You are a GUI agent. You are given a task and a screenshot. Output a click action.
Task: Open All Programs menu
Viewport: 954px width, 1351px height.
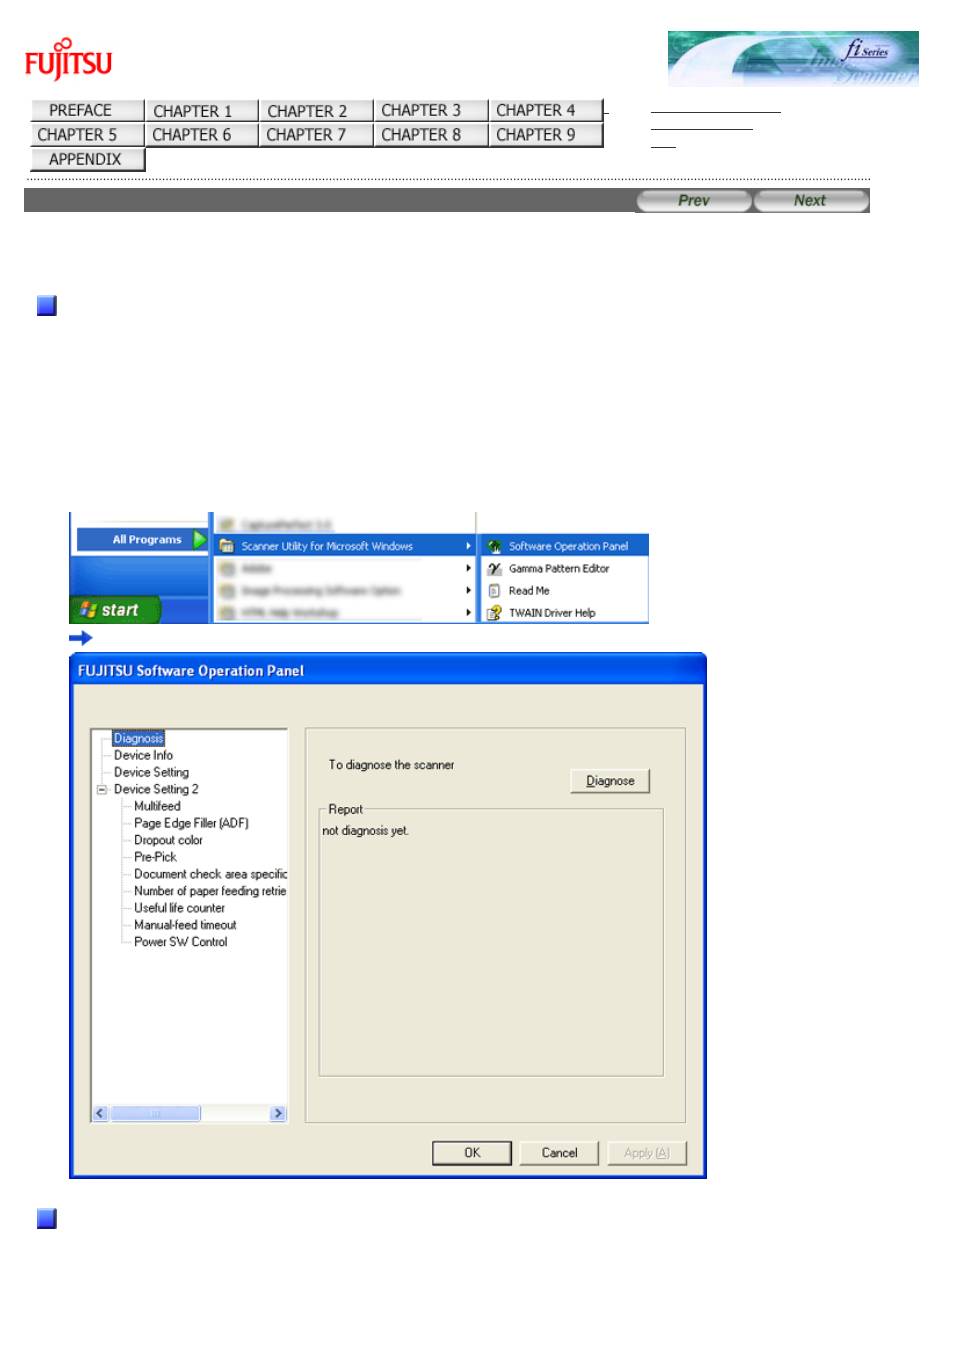pyautogui.click(x=141, y=539)
